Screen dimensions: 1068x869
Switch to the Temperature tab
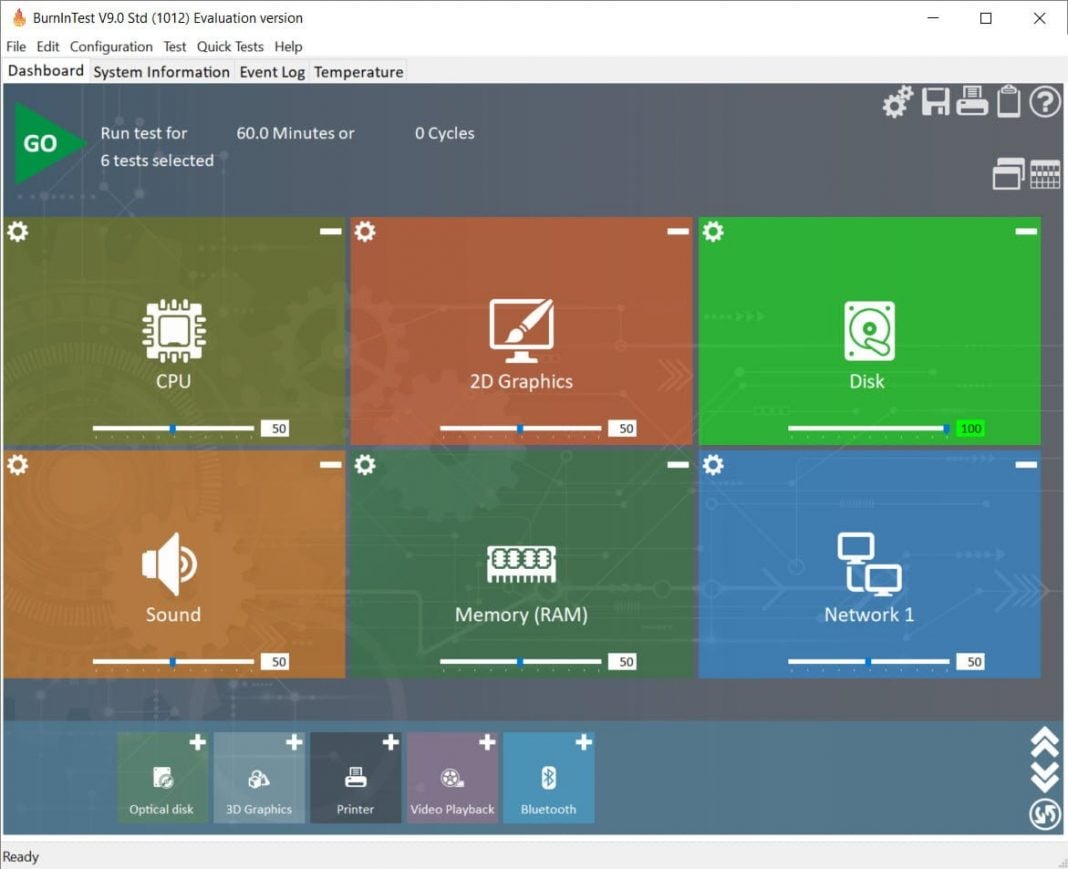[x=358, y=72]
